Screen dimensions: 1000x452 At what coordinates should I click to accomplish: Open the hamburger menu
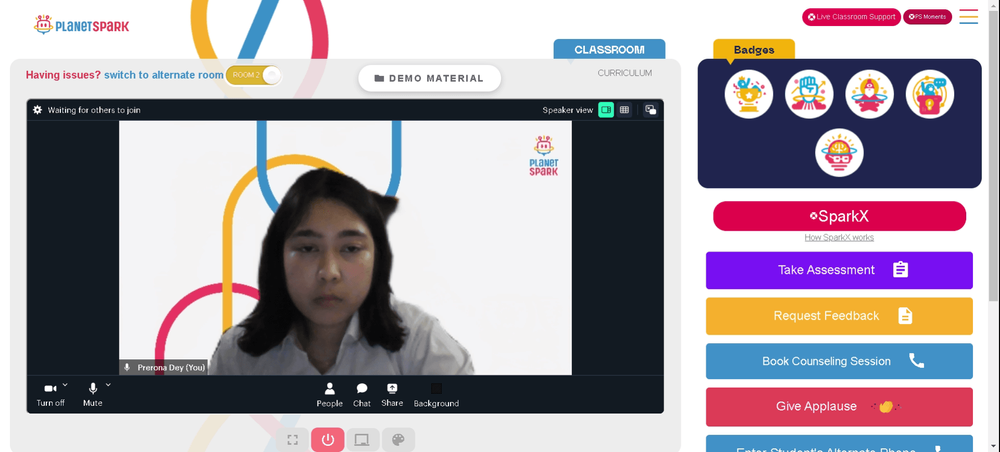click(969, 17)
